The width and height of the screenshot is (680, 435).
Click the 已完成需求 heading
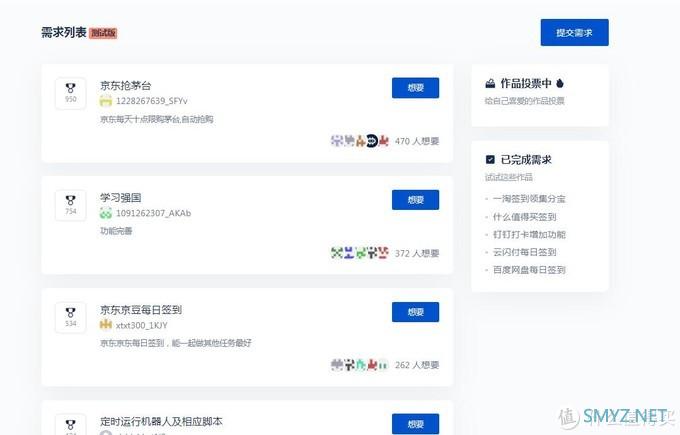click(x=526, y=160)
